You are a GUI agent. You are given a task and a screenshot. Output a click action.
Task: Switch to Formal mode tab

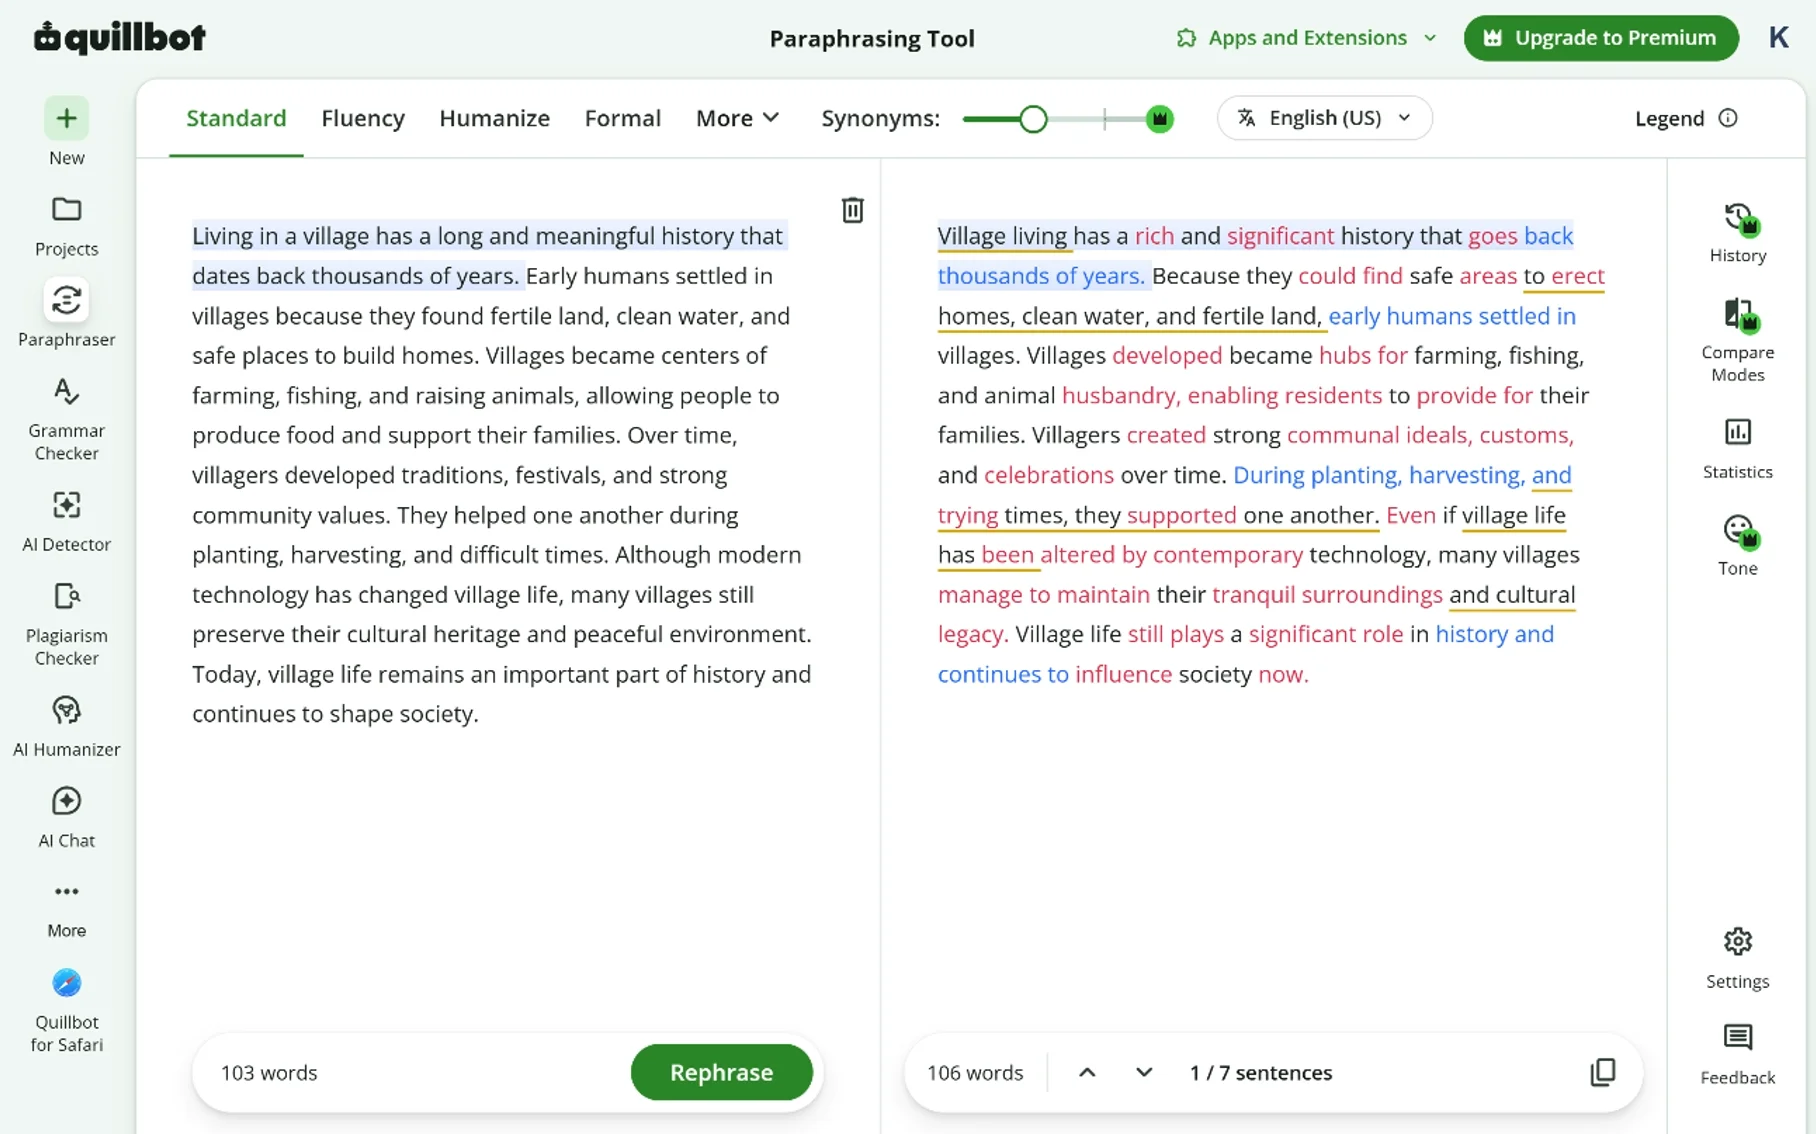622,118
